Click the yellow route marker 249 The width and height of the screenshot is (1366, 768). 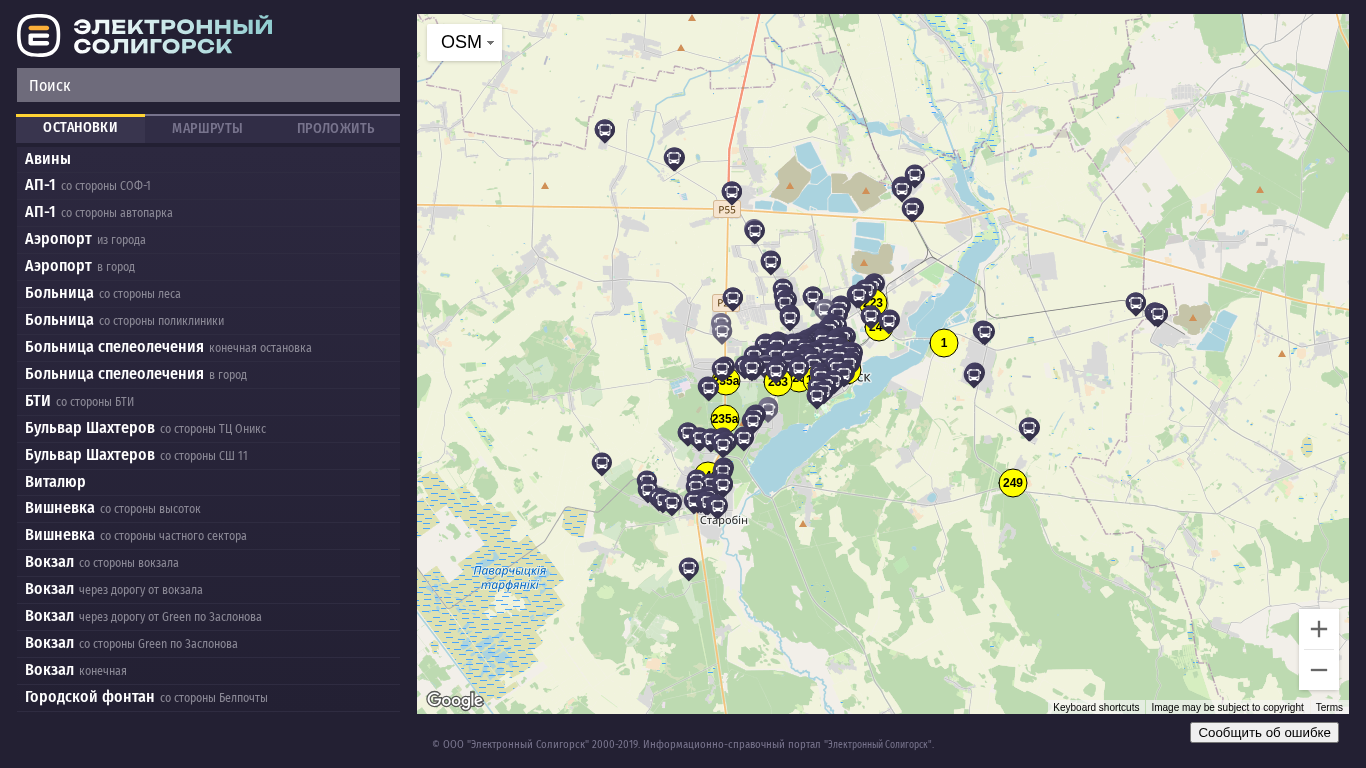[x=1013, y=483]
